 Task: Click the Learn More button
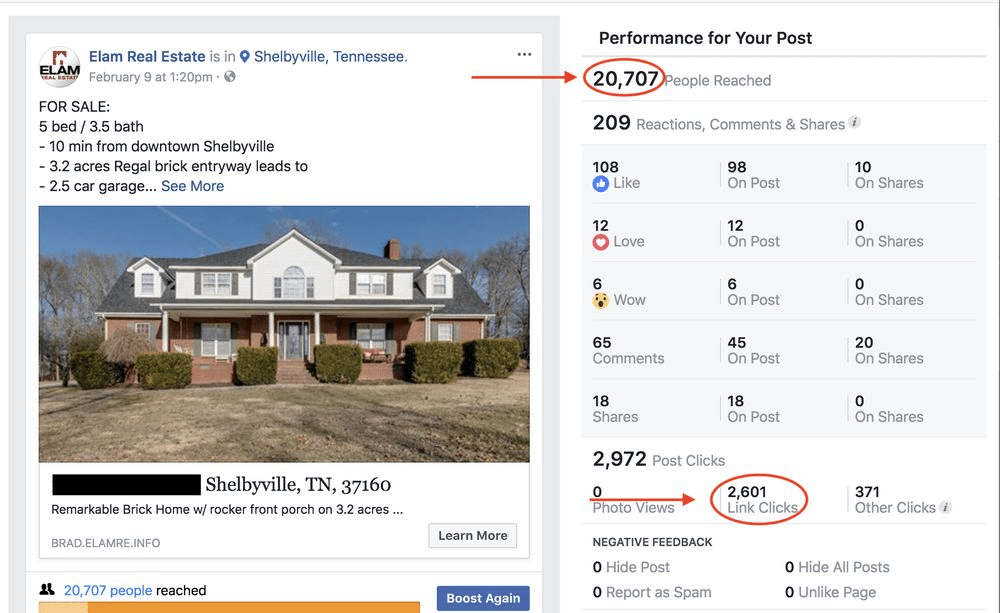[x=473, y=536]
